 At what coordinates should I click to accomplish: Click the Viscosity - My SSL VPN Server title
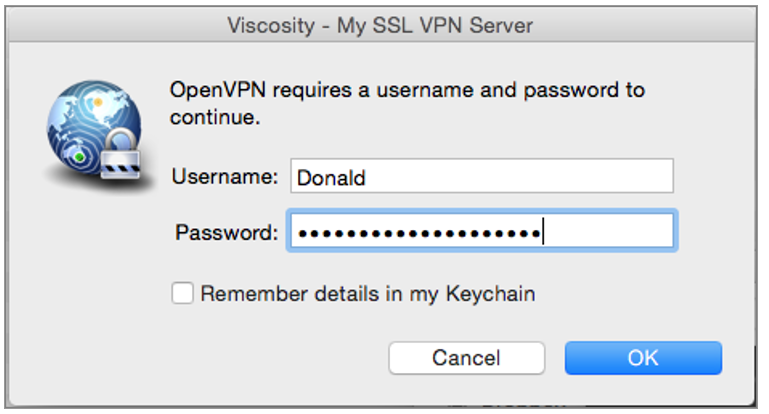pos(384,24)
